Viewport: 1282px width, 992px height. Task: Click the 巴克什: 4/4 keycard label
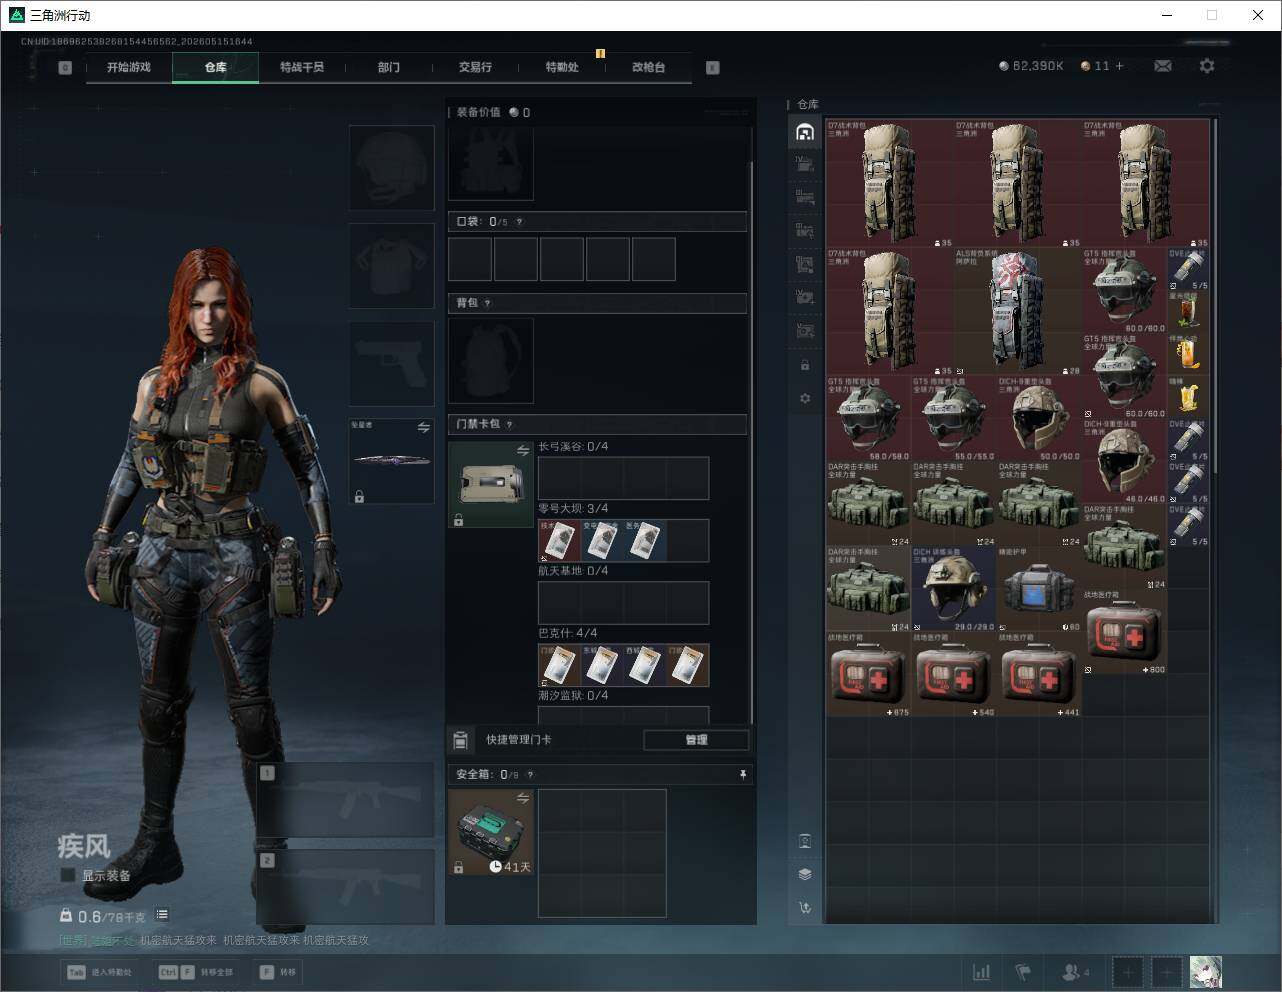click(x=568, y=633)
